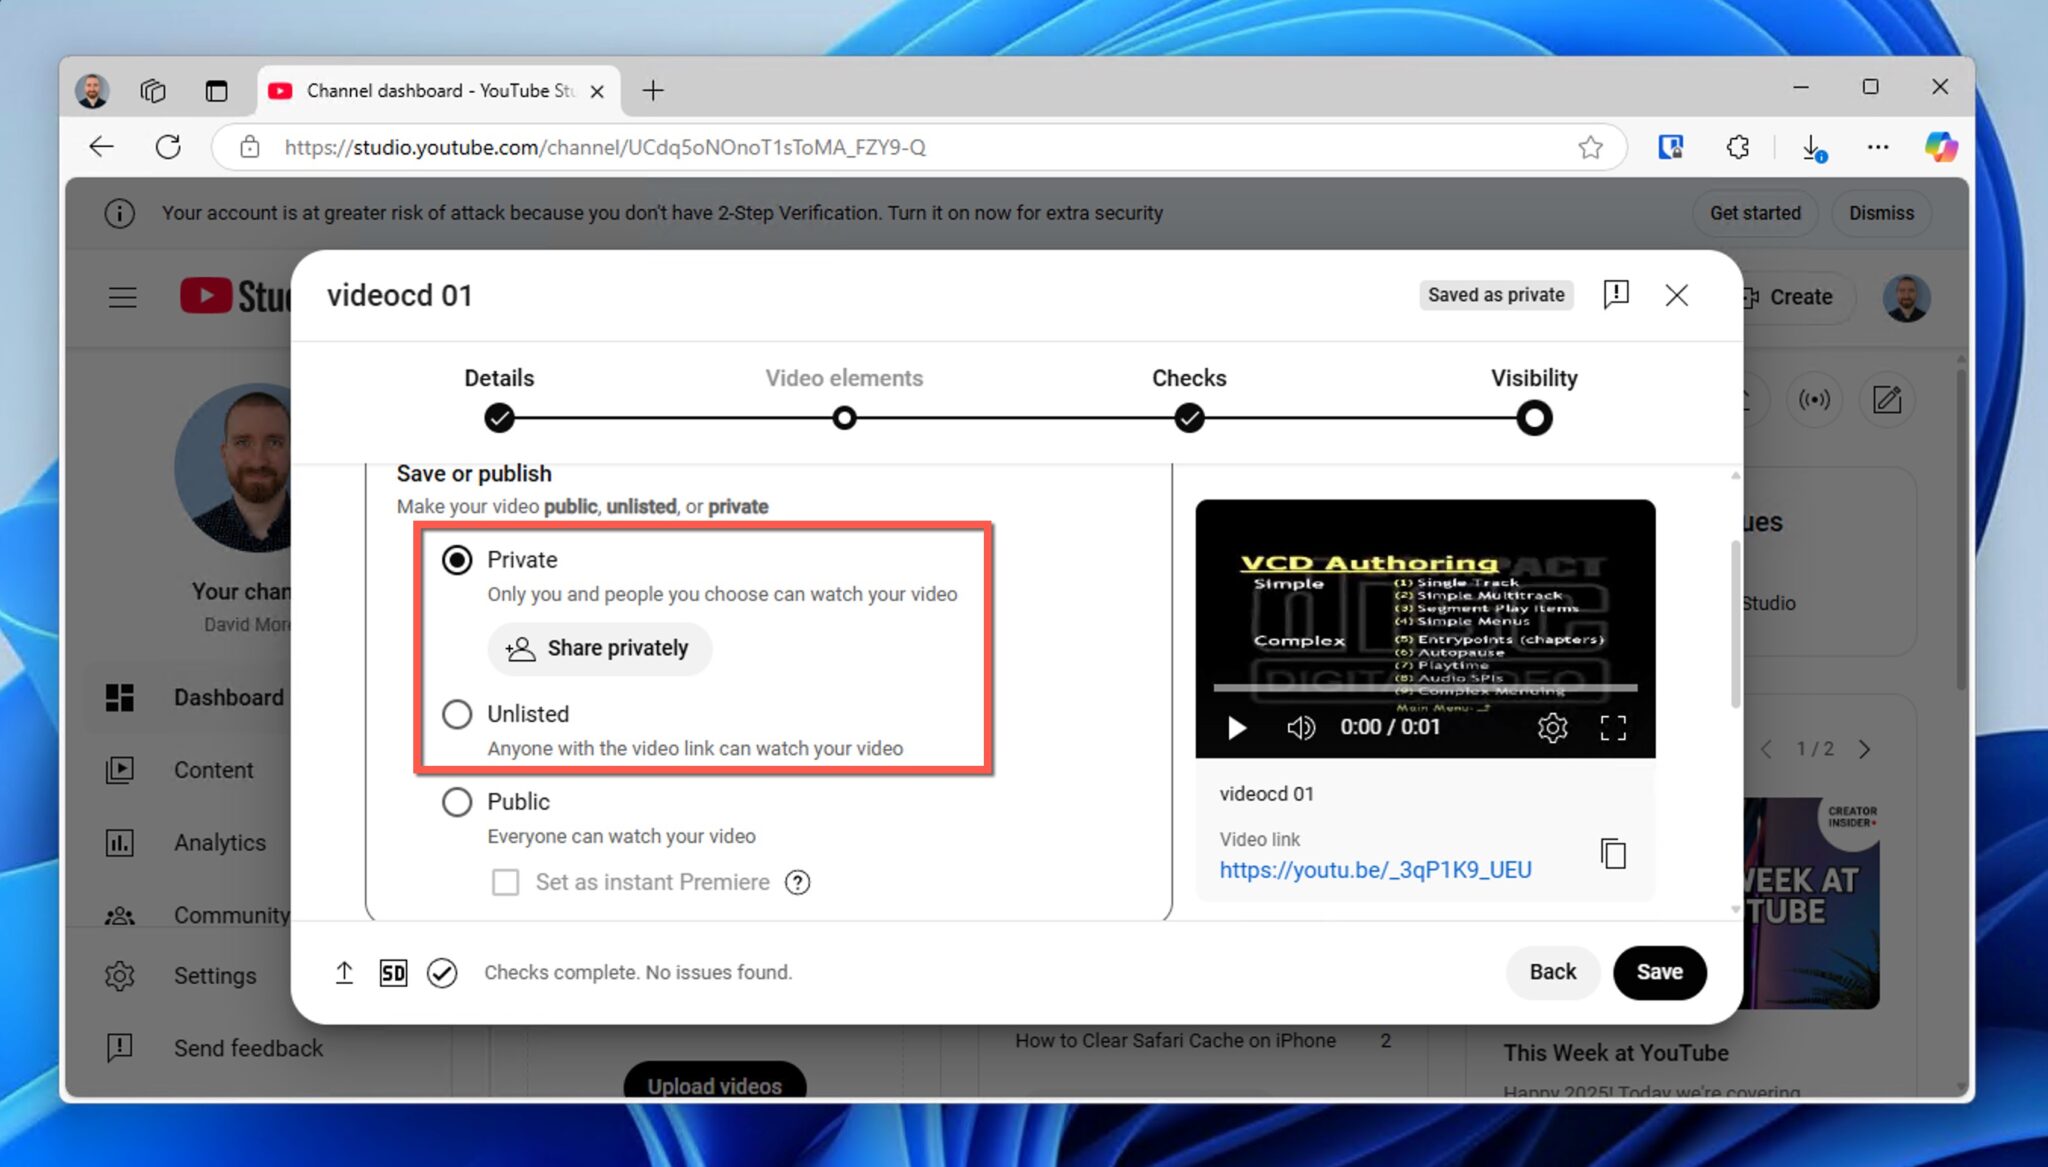Viewport: 2048px width, 1167px height.
Task: Click the SD quality indicator icon
Action: [393, 972]
